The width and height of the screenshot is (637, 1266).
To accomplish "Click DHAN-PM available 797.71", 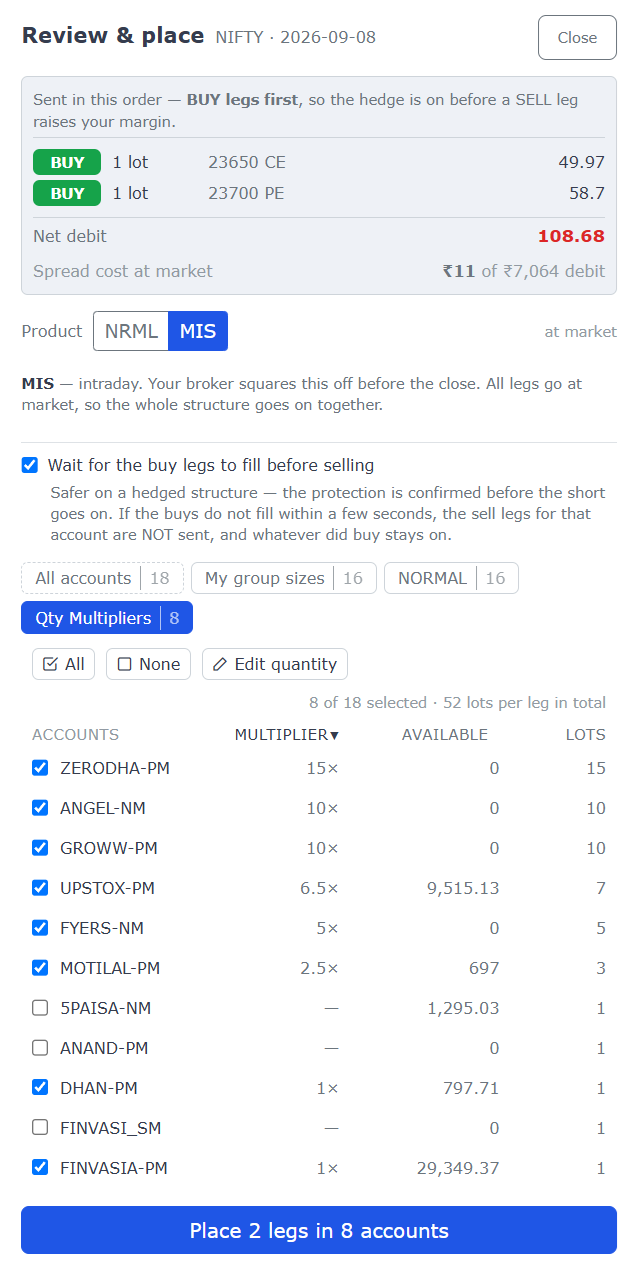I will 471,1088.
